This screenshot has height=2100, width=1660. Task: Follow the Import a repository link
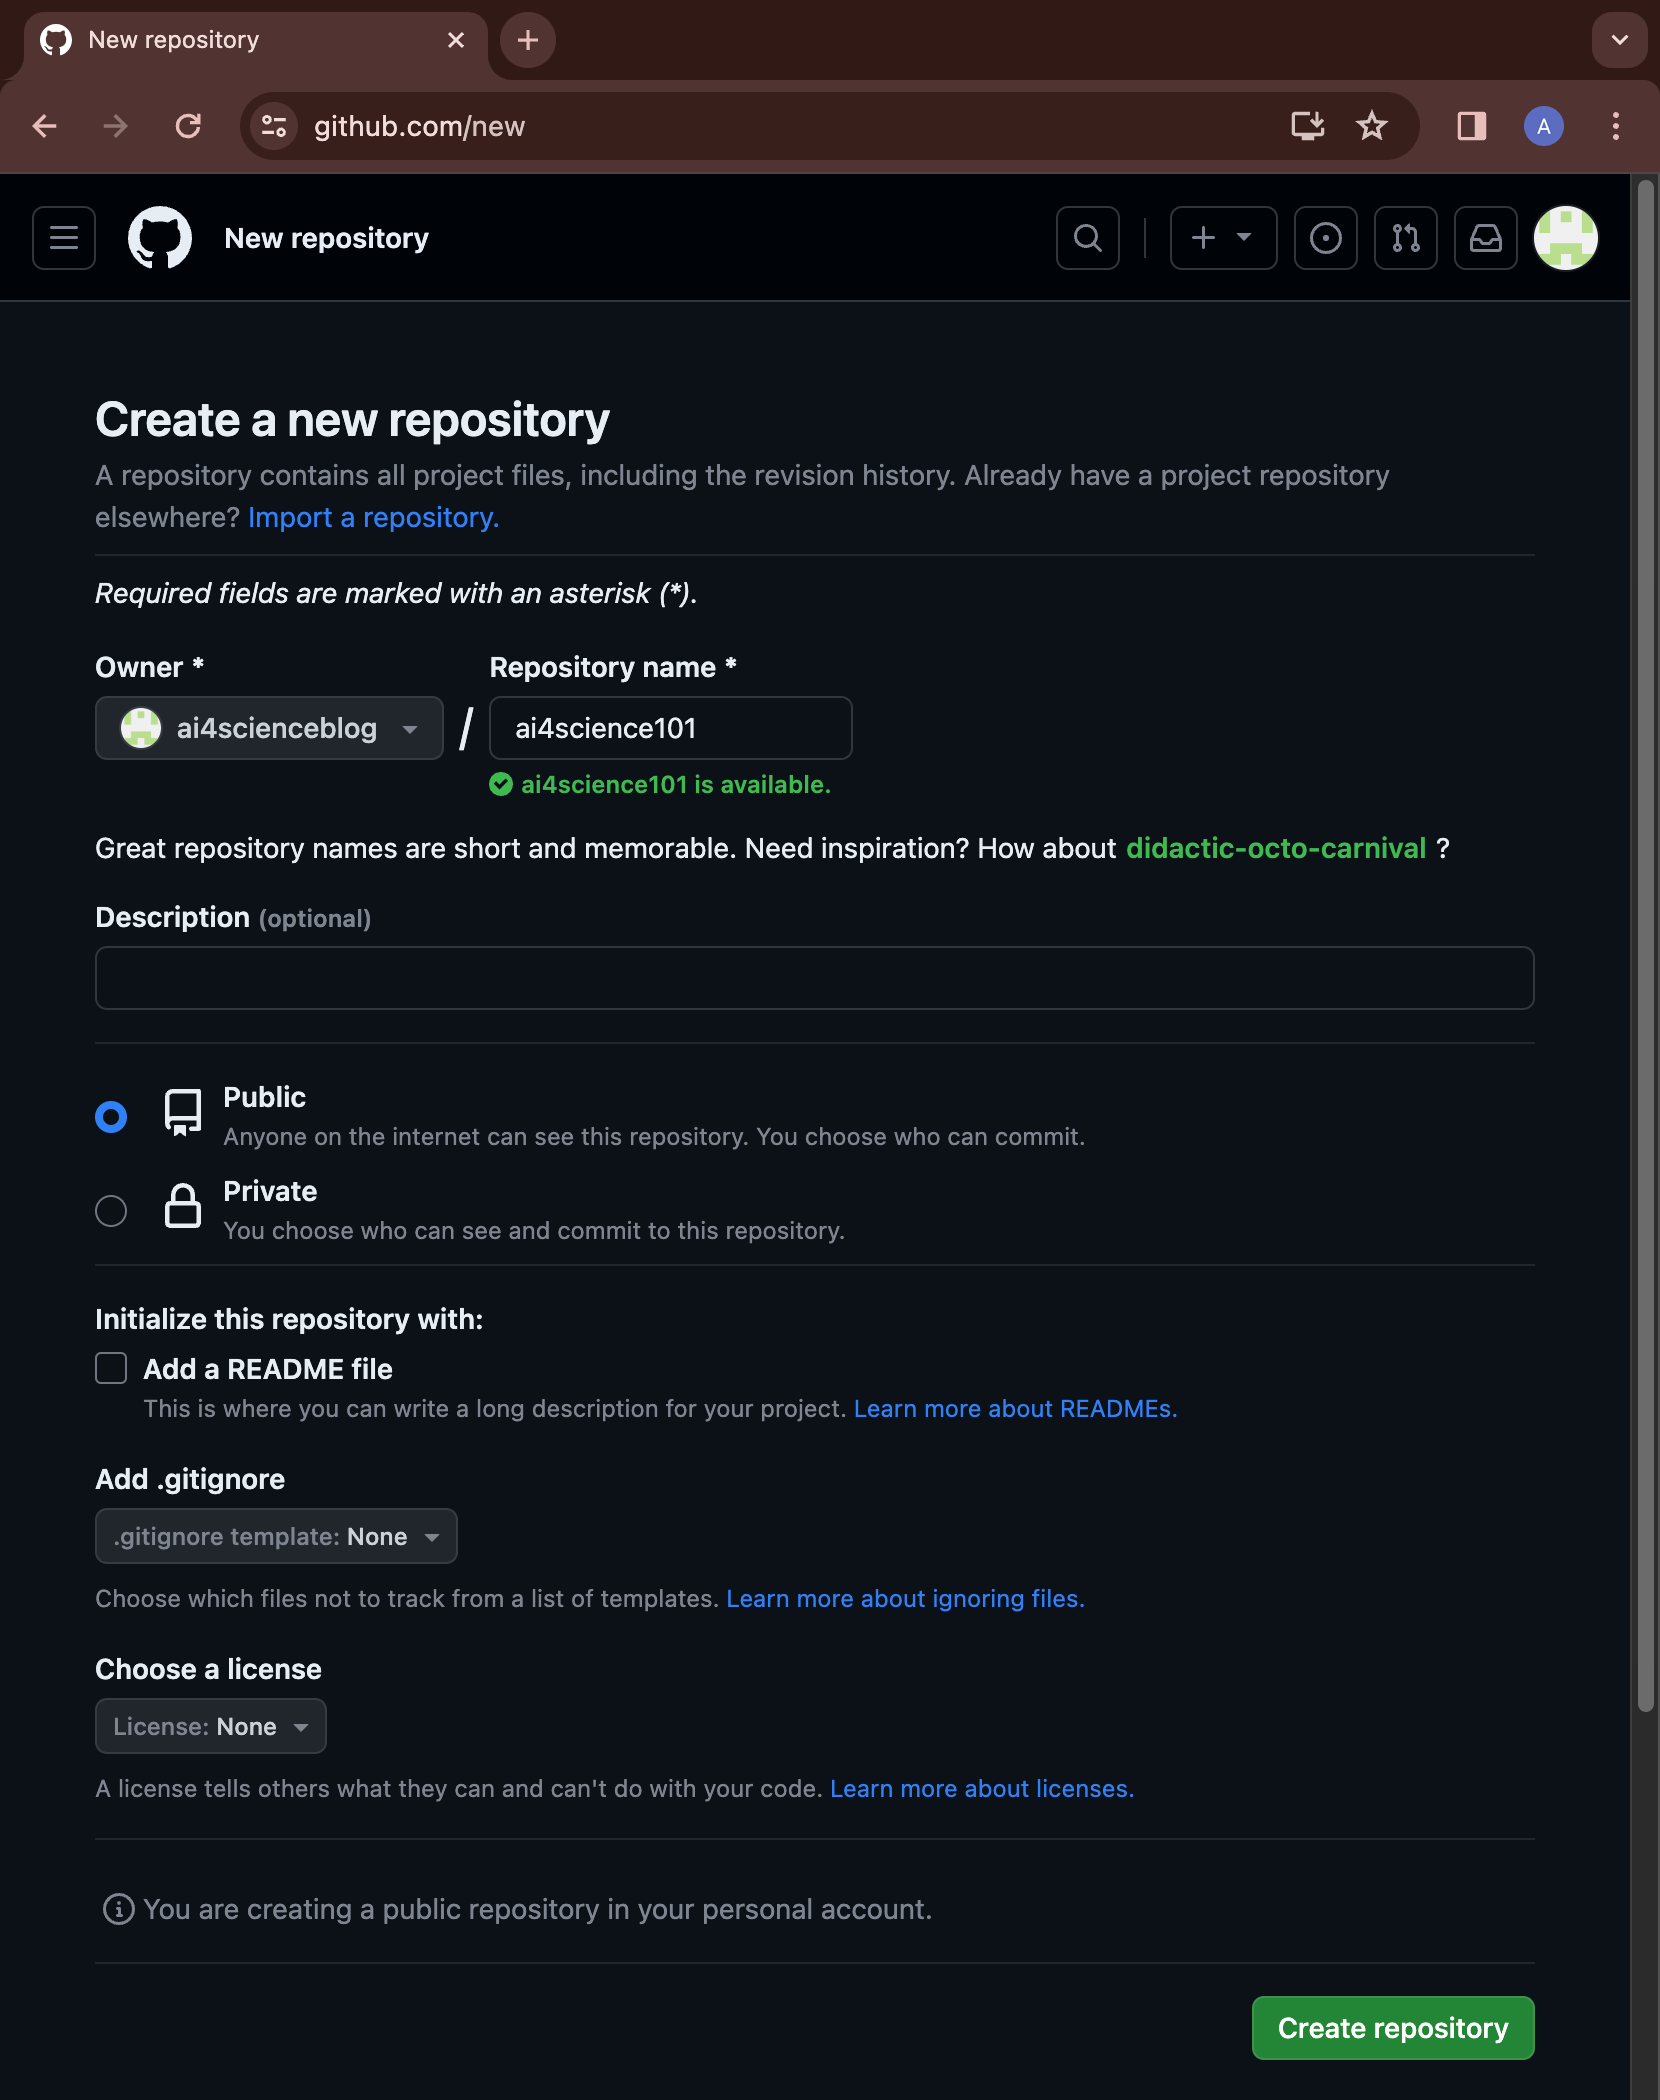tap(373, 518)
